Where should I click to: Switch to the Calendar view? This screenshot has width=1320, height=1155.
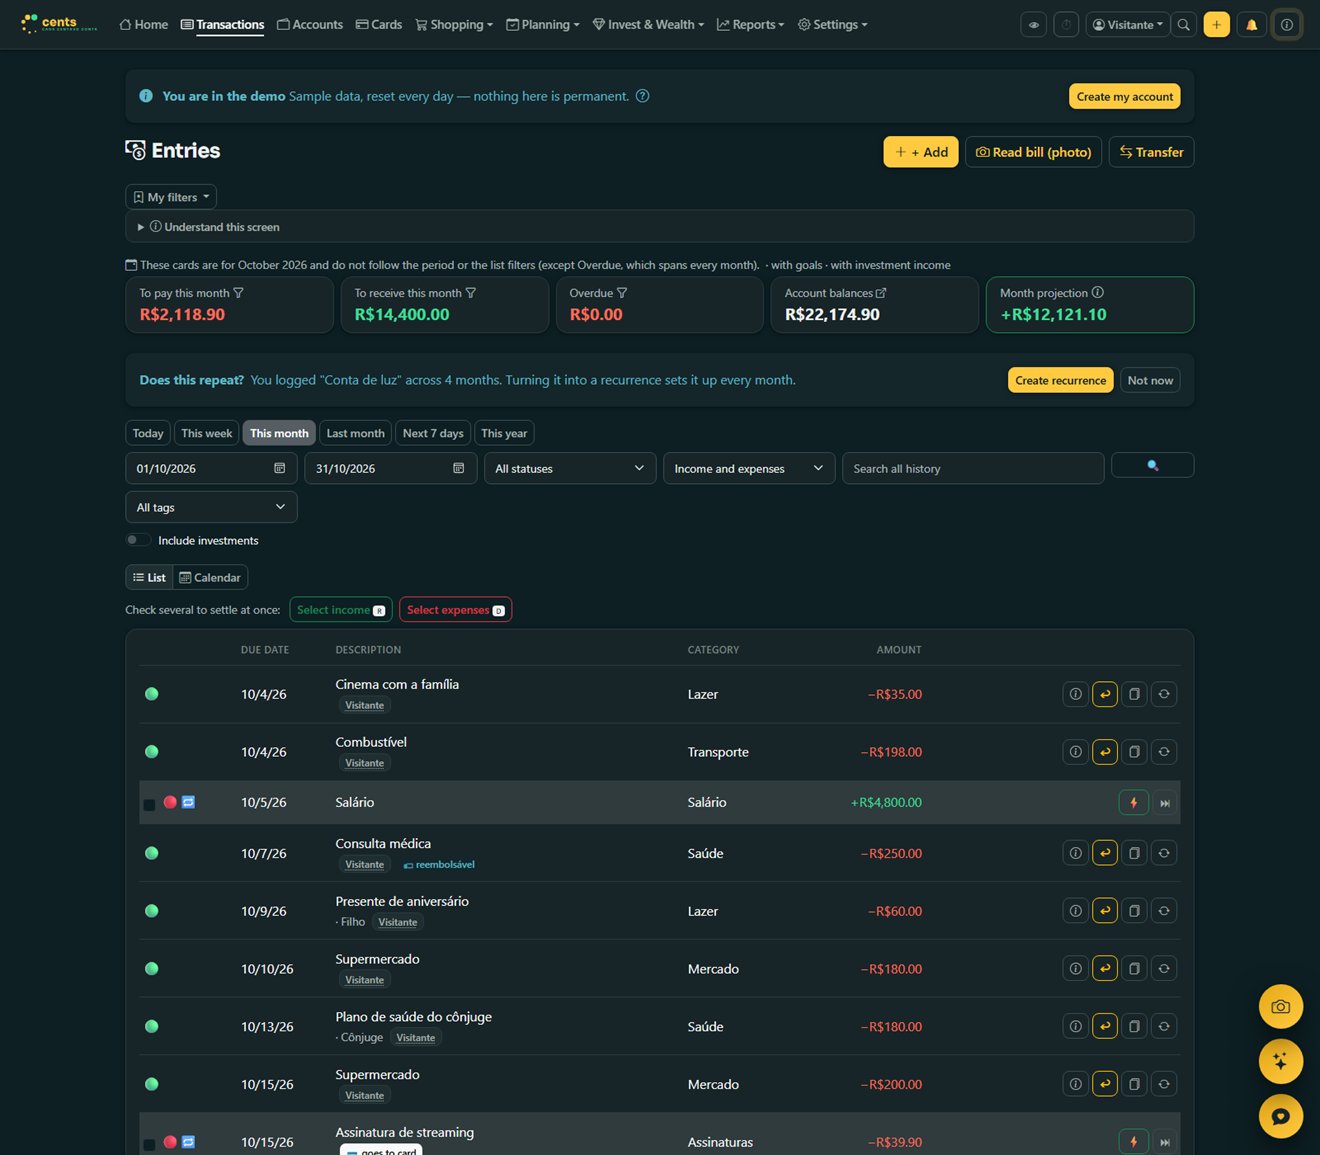210,577
